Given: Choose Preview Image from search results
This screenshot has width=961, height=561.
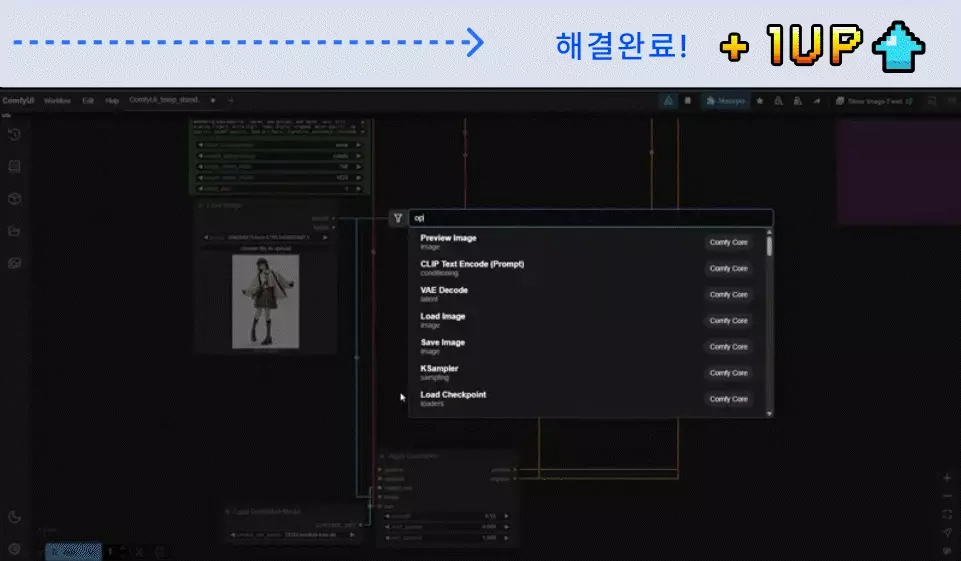Looking at the screenshot, I should [588, 242].
